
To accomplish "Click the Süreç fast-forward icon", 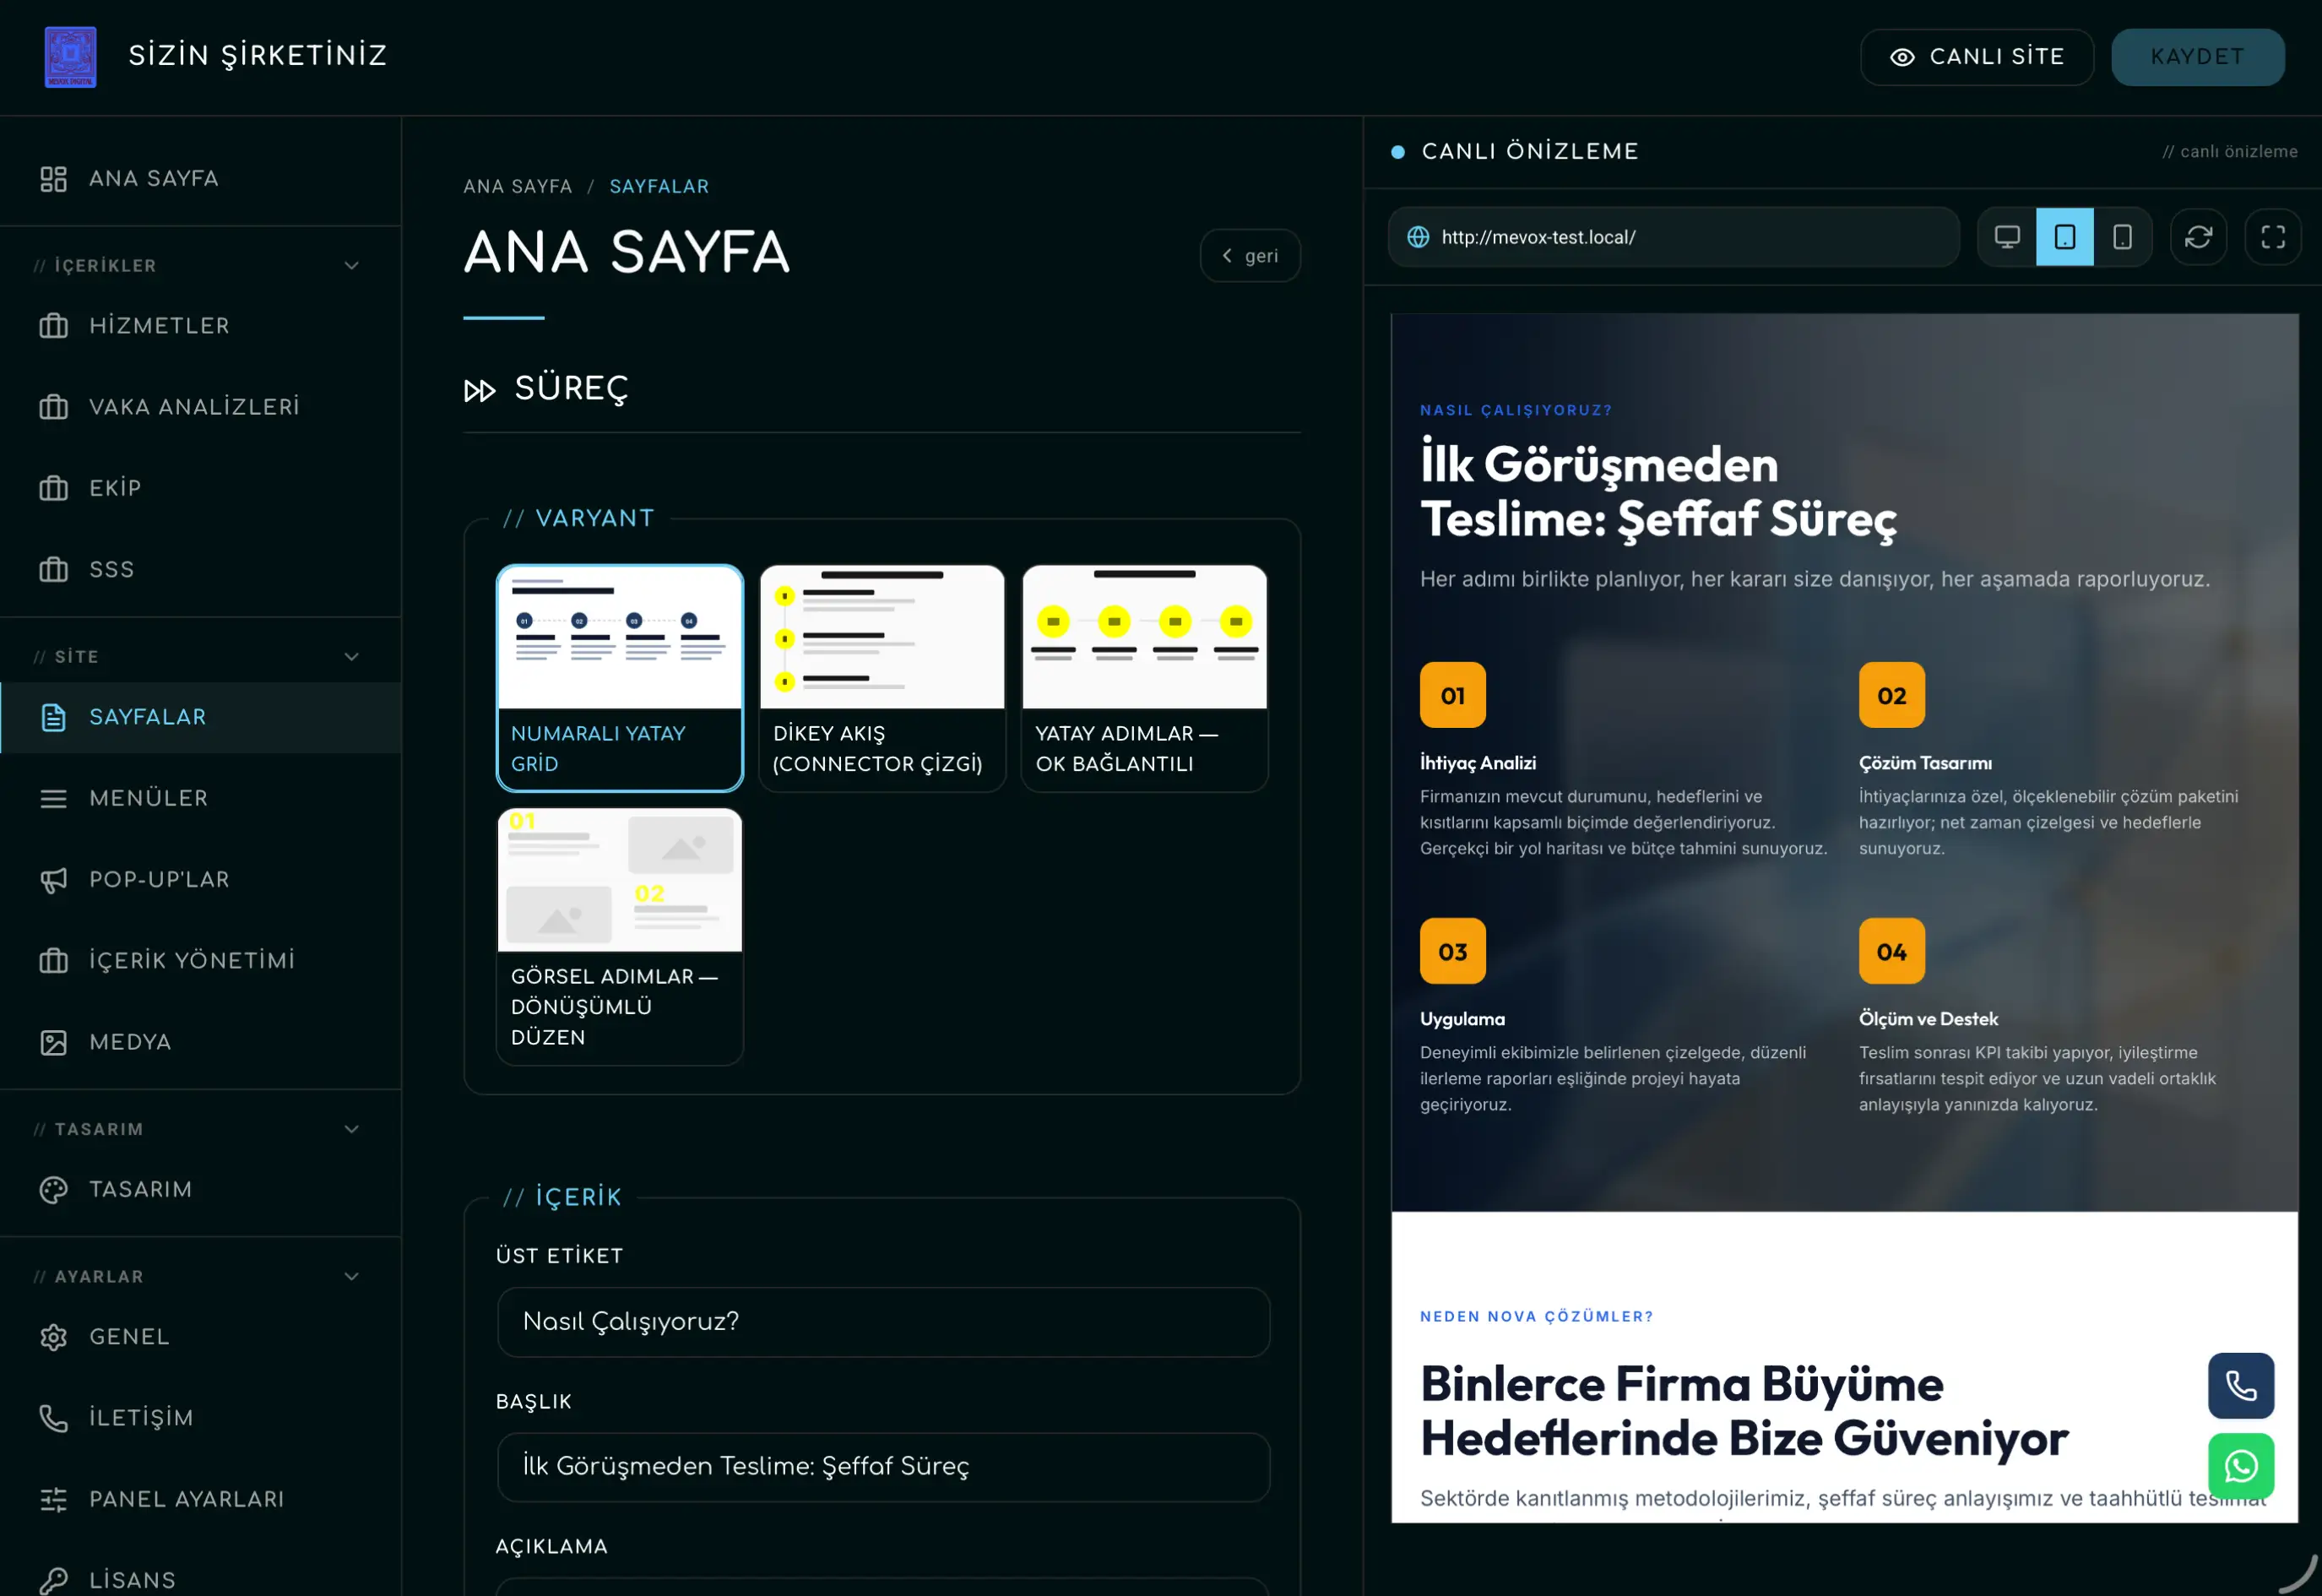I will tap(480, 391).
